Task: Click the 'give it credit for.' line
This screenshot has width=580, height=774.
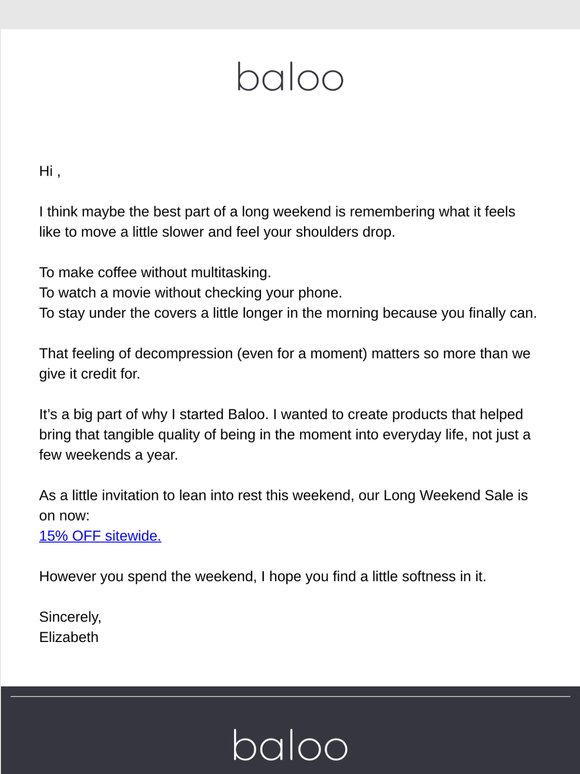Action: pyautogui.click(x=89, y=374)
